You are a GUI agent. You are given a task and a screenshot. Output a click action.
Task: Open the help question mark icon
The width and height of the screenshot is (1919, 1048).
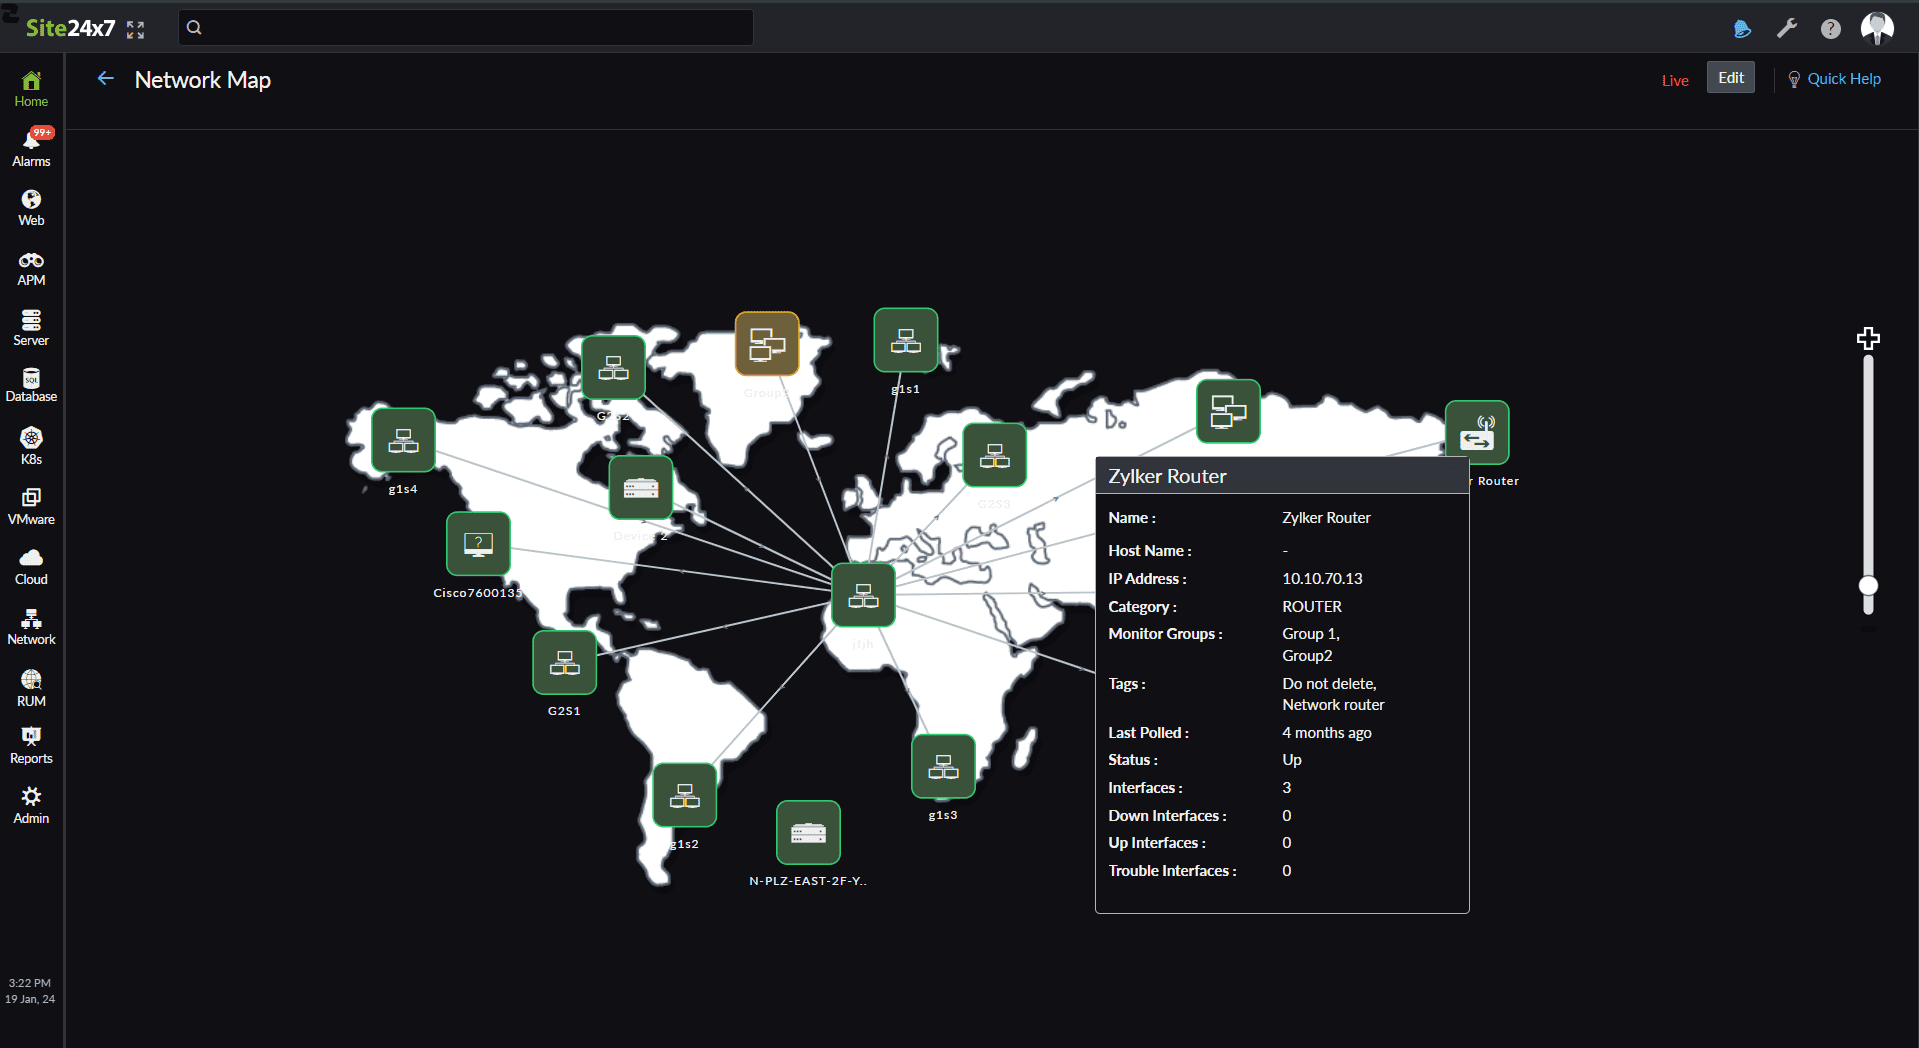pos(1831,29)
